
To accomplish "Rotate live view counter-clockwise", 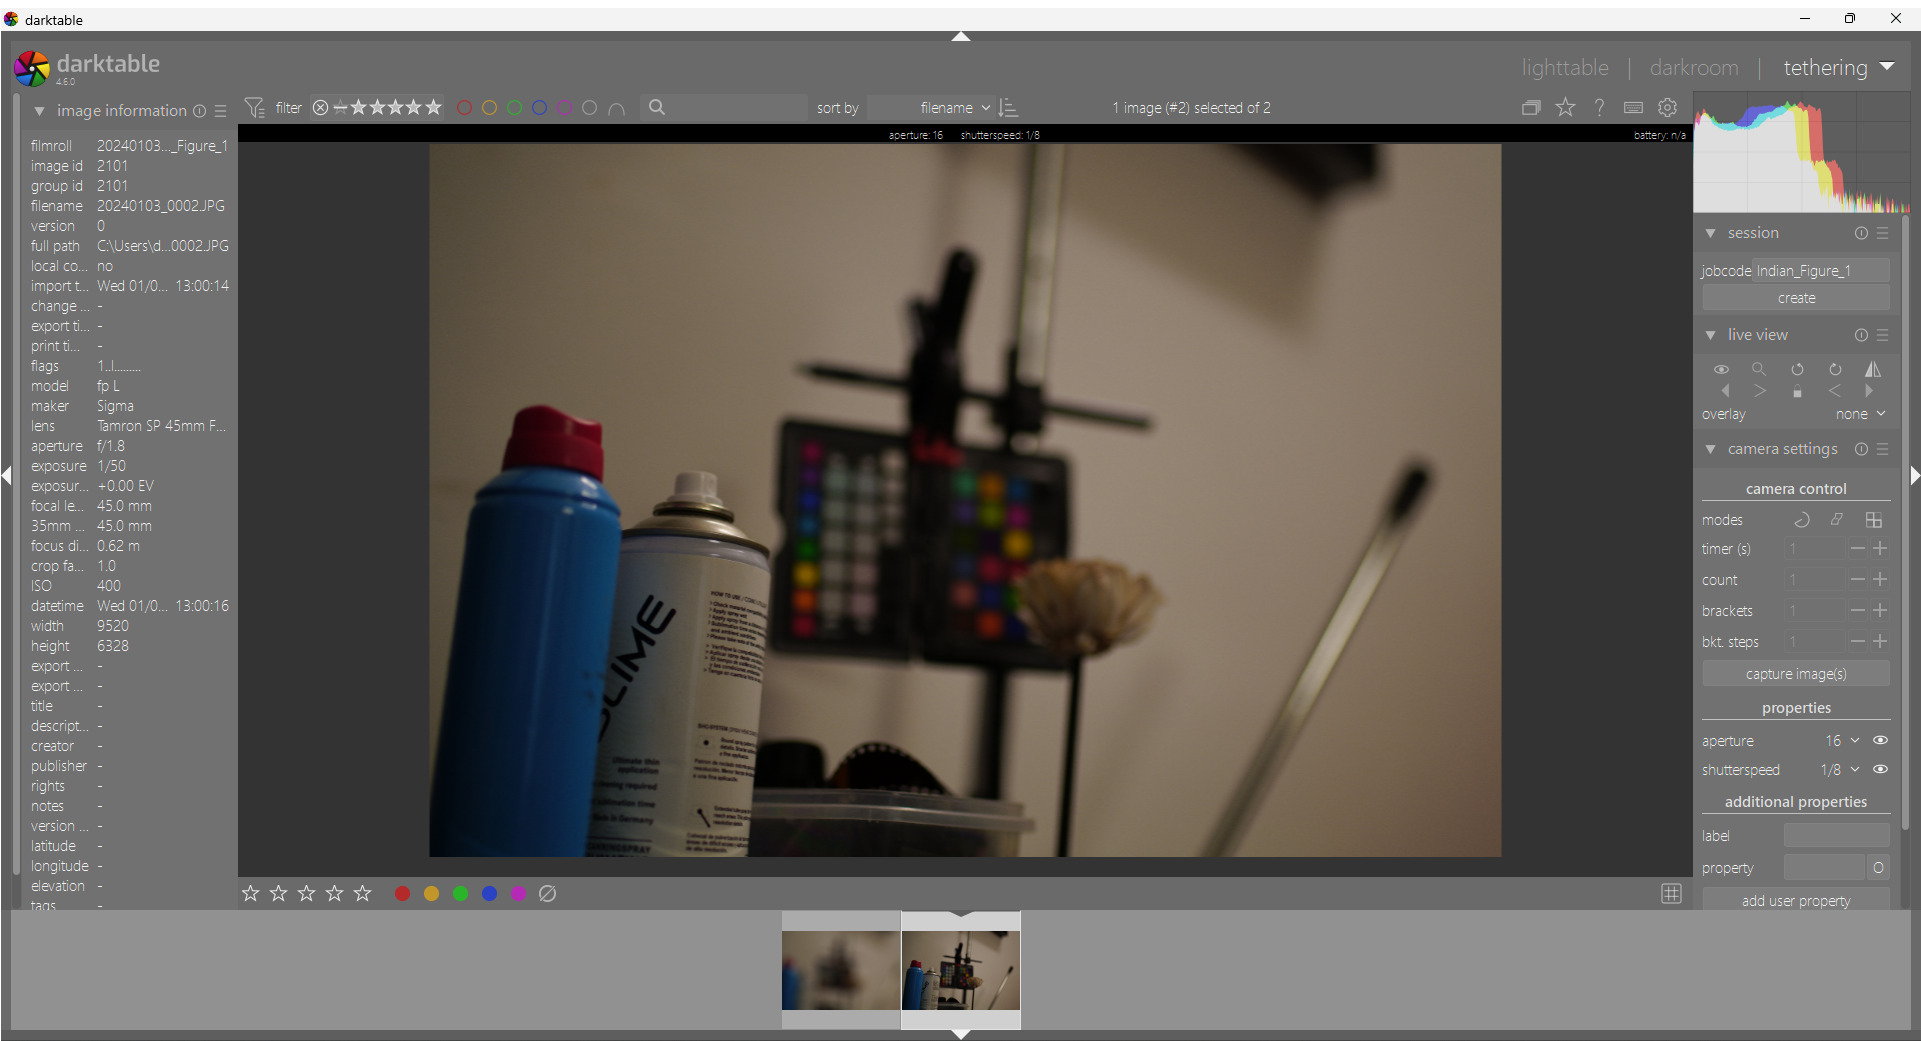I will 1797,369.
